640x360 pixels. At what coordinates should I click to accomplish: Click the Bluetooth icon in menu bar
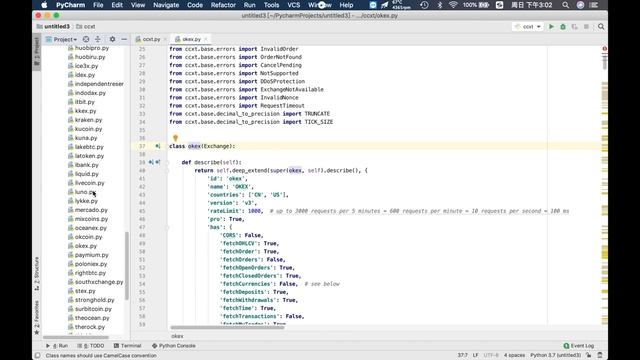pyautogui.click(x=440, y=5)
